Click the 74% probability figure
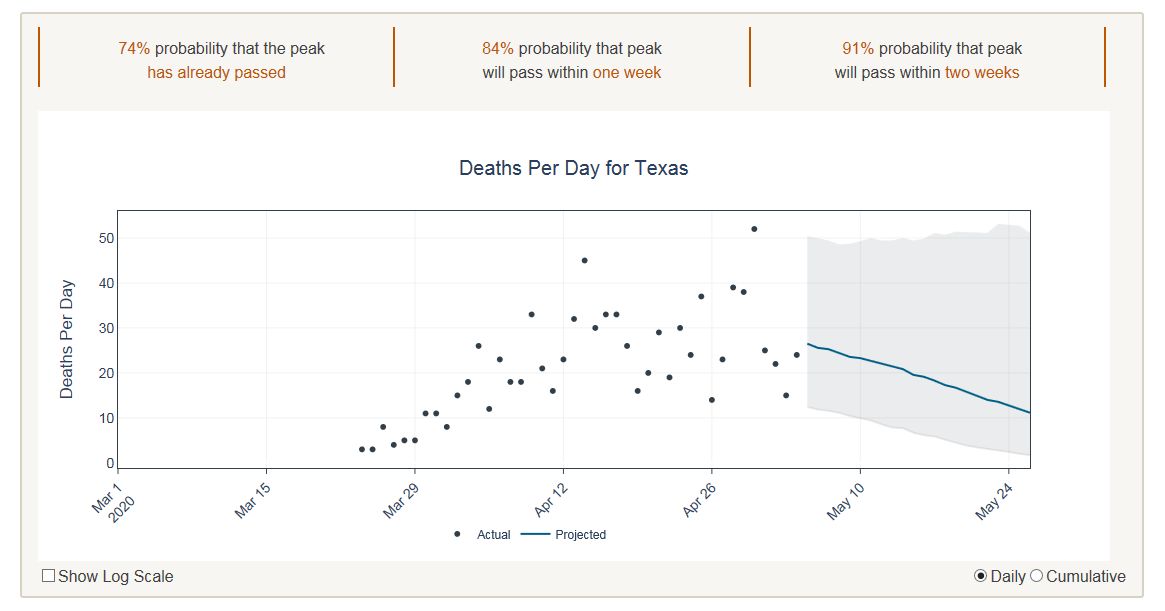 pos(133,48)
